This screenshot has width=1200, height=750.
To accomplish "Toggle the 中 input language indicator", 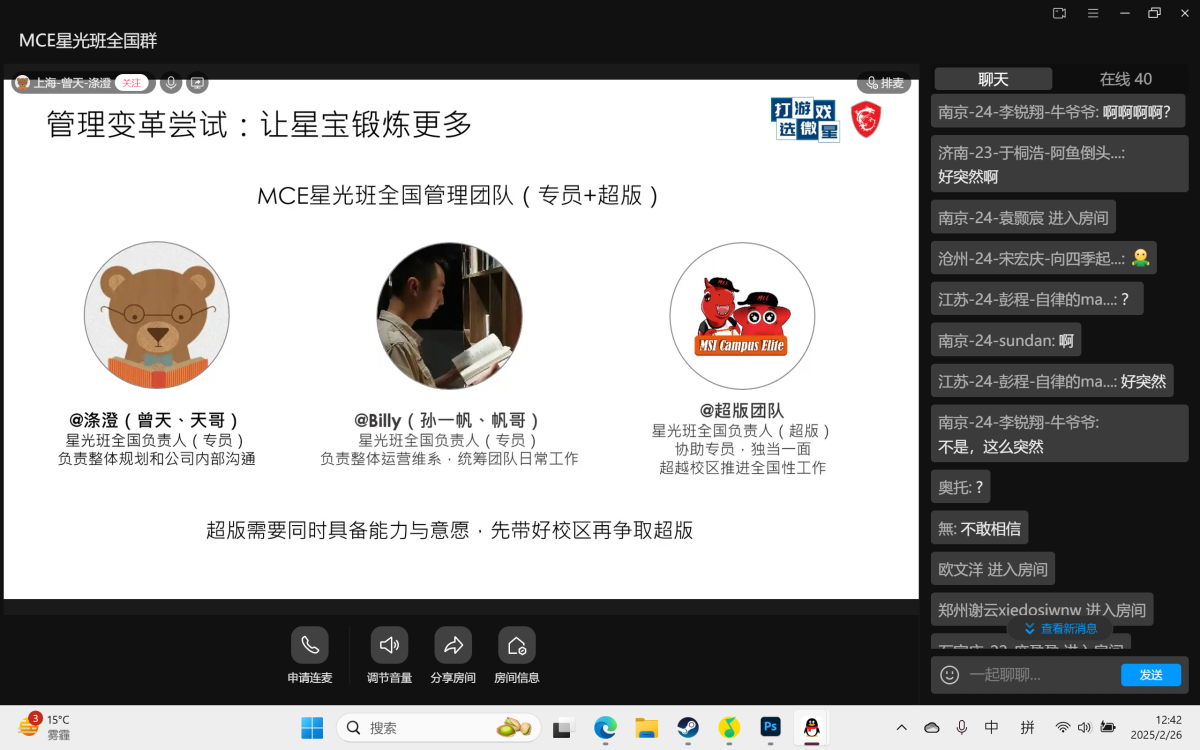I will (x=991, y=728).
